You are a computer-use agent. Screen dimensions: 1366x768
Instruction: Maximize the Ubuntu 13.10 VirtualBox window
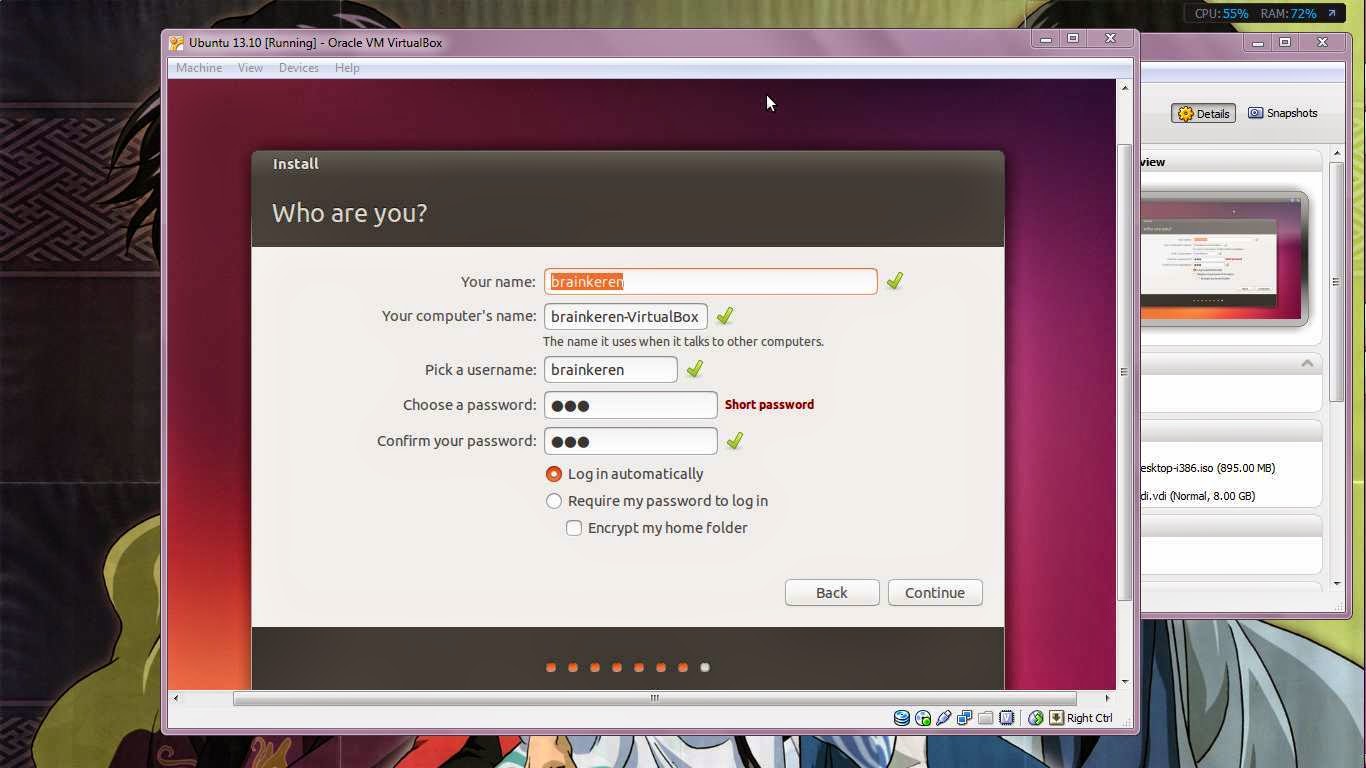[x=1073, y=39]
